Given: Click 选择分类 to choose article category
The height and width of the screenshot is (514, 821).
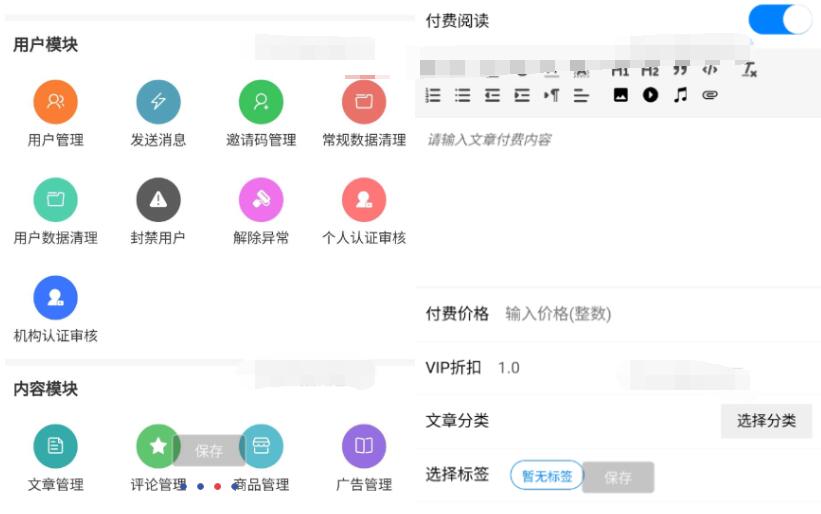Looking at the screenshot, I should 766,421.
